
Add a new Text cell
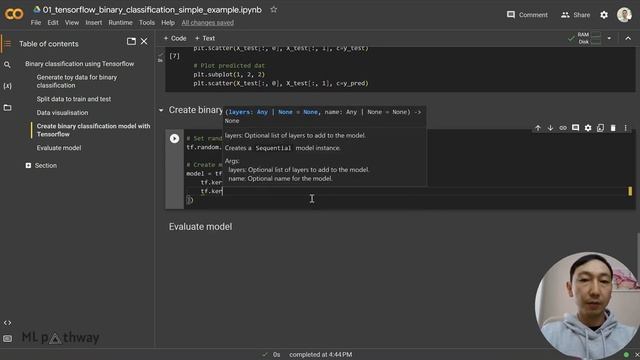click(205, 38)
